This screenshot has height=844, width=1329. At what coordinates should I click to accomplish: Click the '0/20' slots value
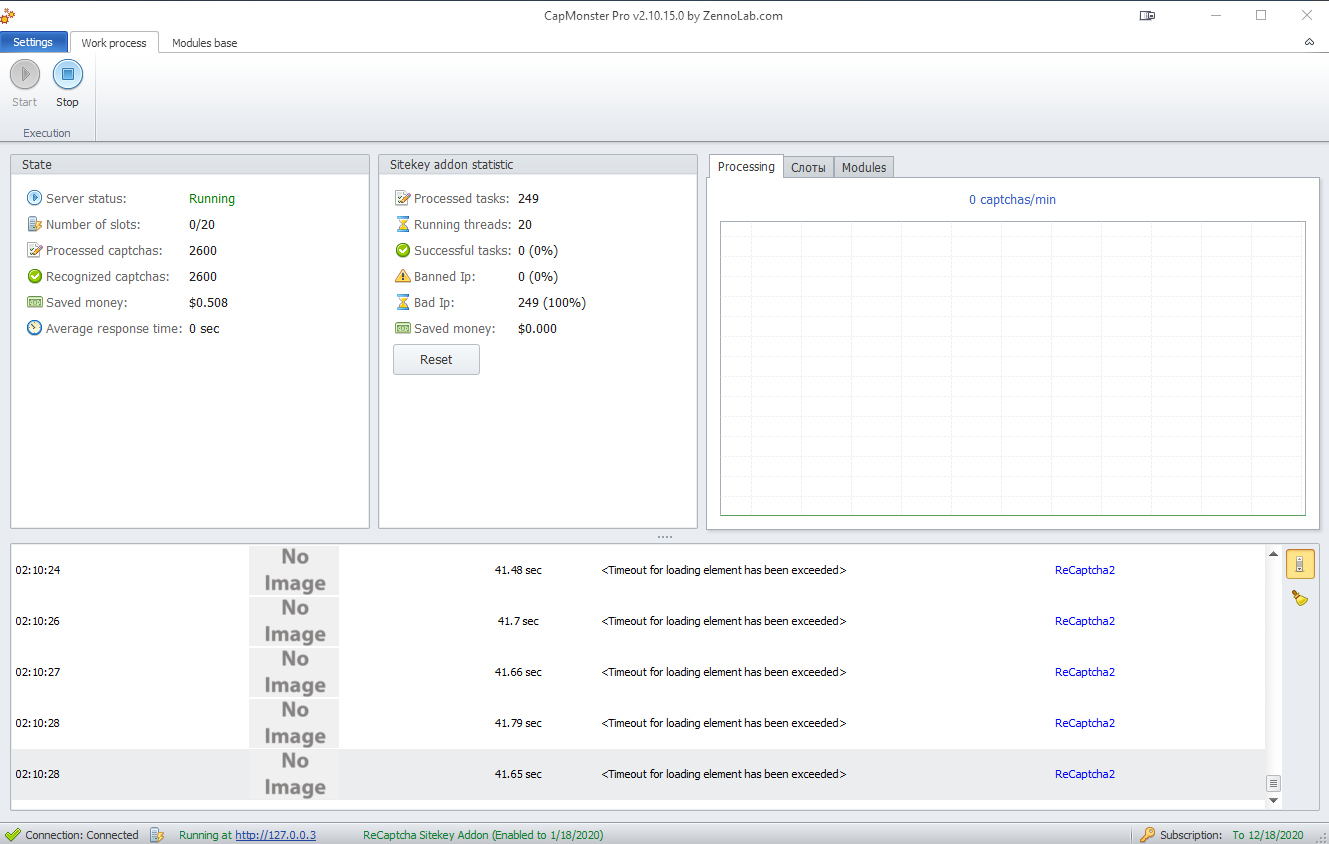(202, 225)
